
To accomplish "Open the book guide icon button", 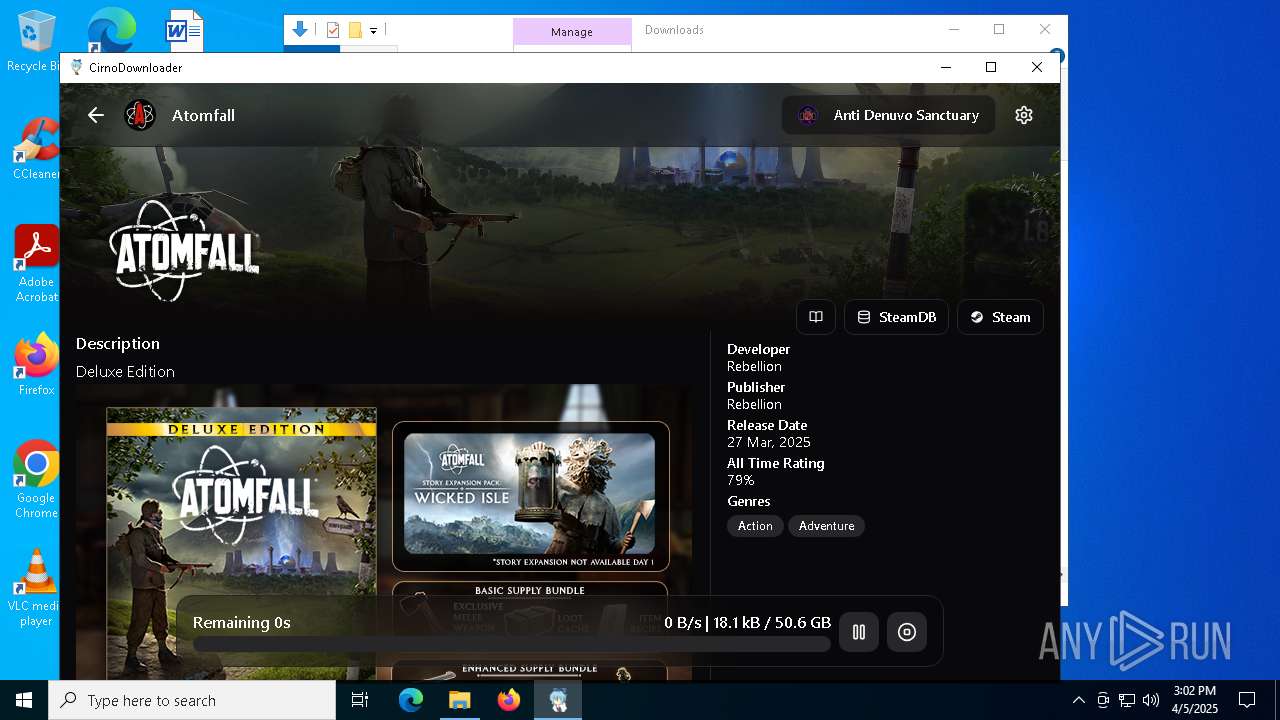I will [x=816, y=317].
